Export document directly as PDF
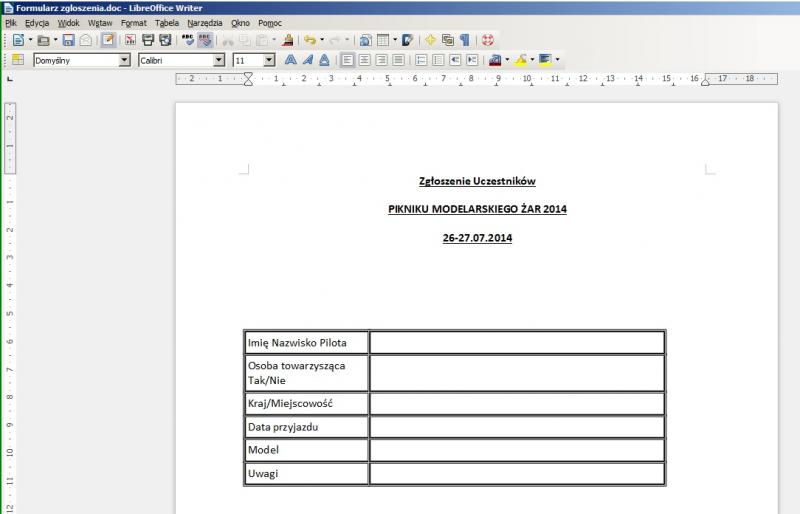Viewport: 800px width, 514px height. coord(130,40)
